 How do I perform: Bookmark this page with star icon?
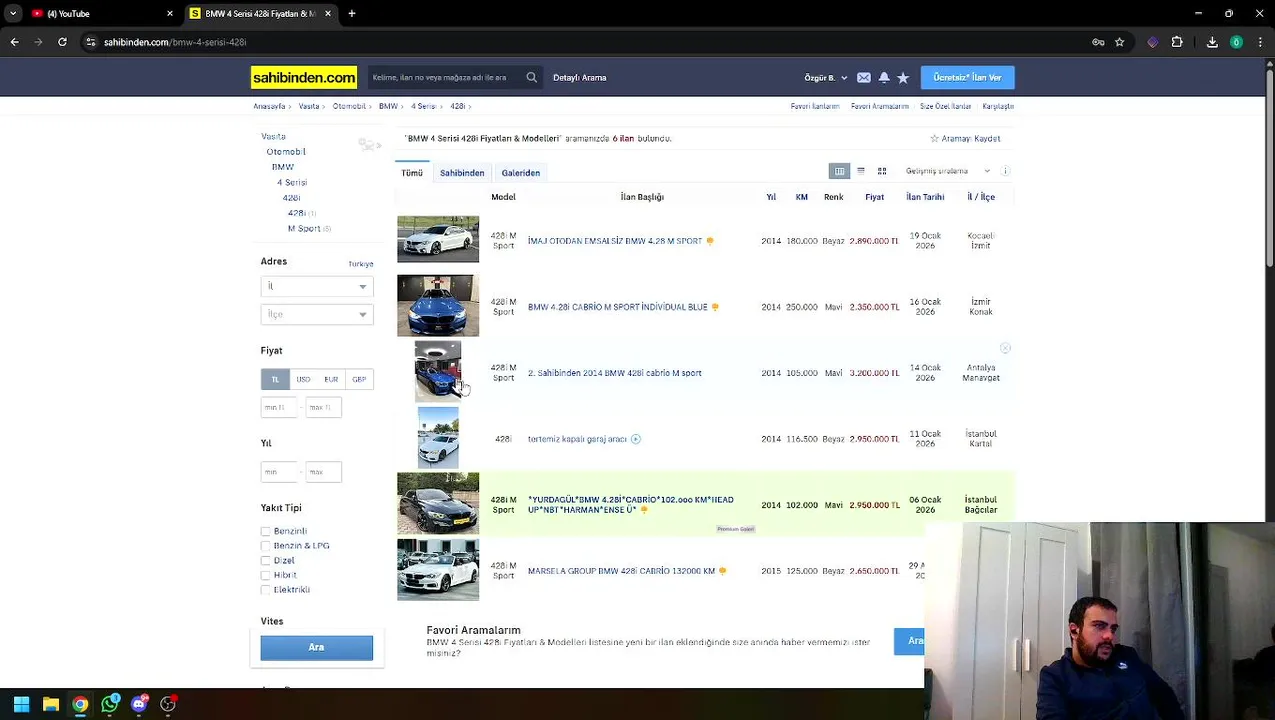pos(1119,42)
